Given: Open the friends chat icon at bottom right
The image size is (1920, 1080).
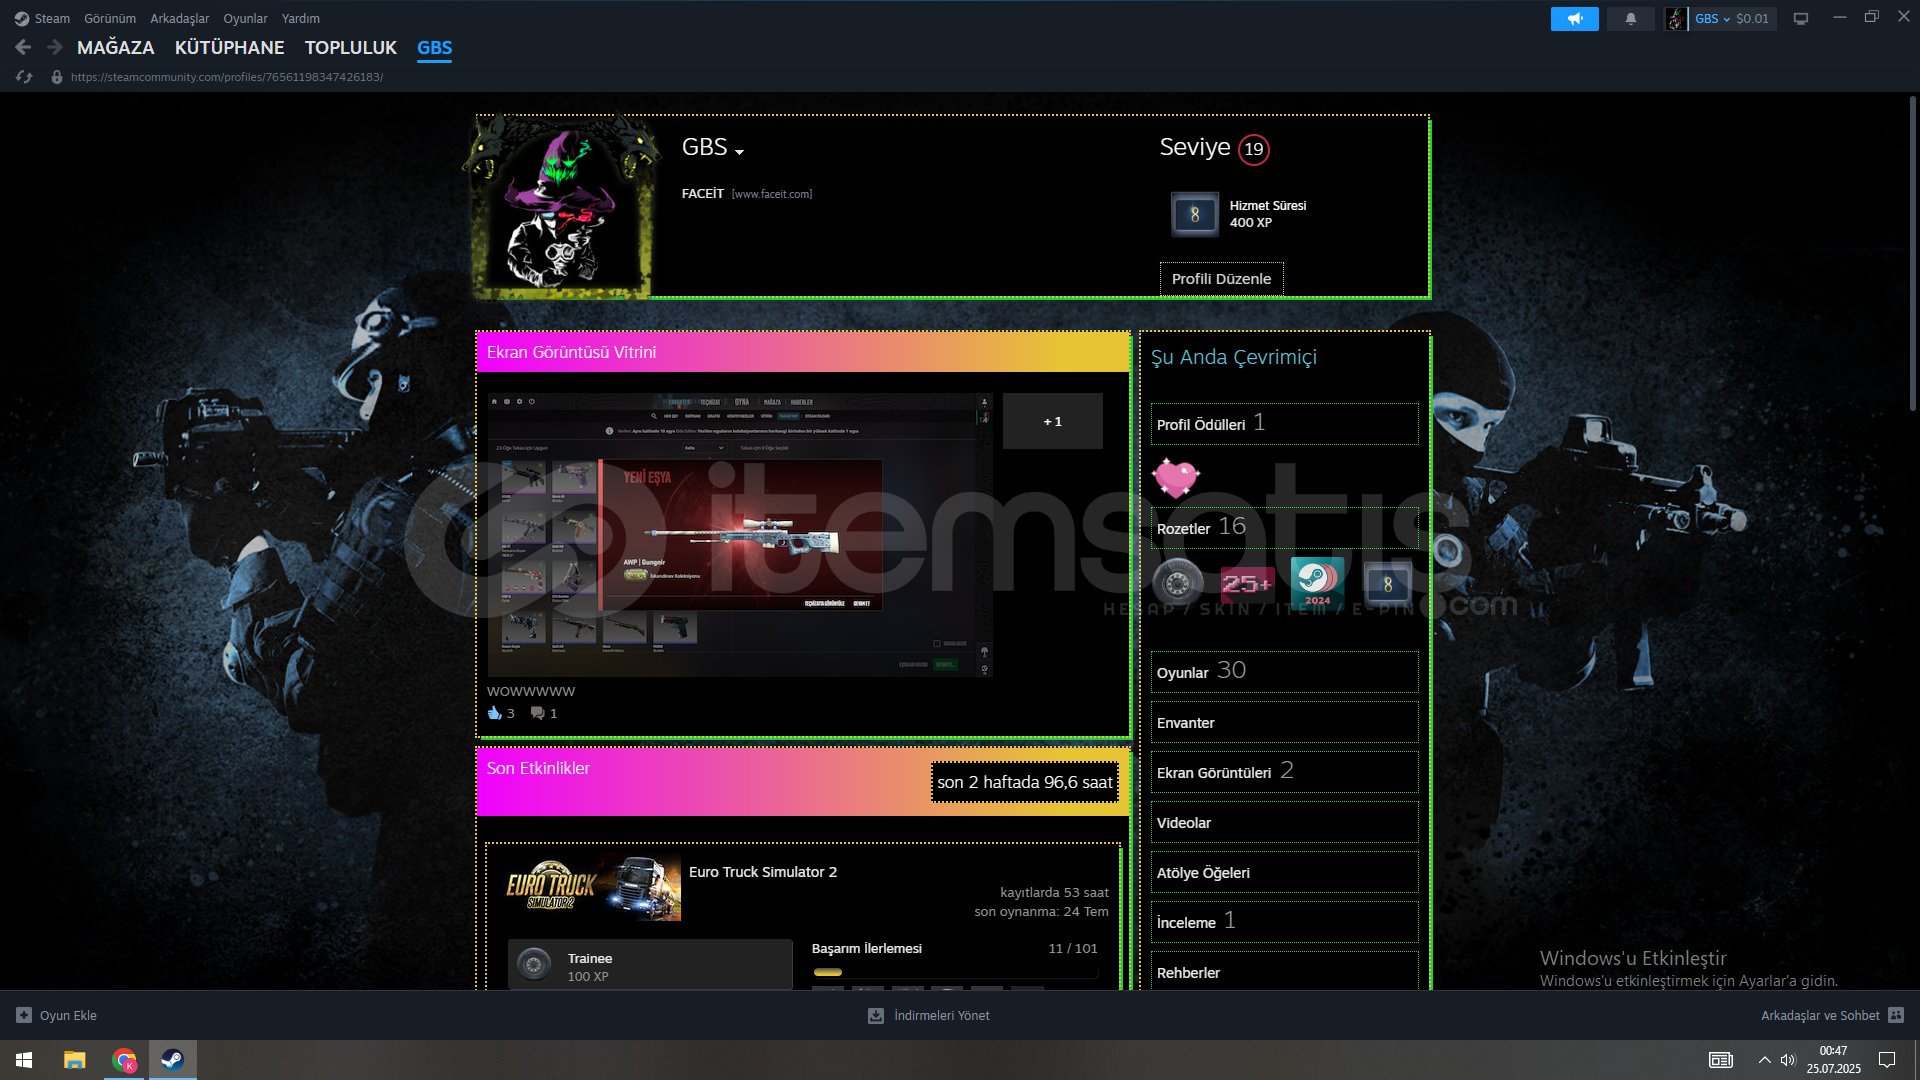Looking at the screenshot, I should coord(1896,1015).
